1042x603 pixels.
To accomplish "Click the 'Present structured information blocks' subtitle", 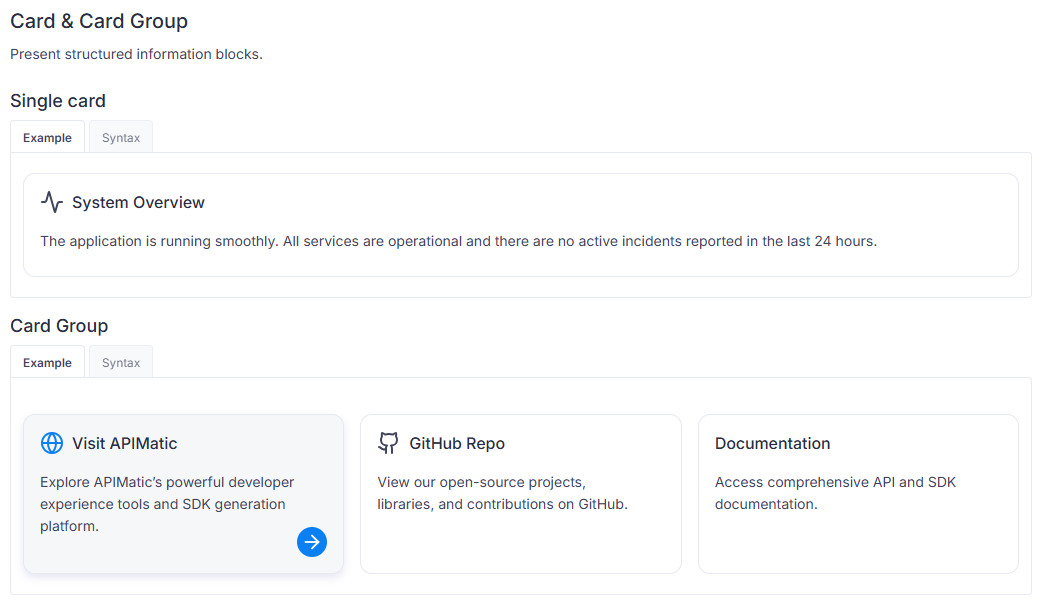I will coord(136,54).
